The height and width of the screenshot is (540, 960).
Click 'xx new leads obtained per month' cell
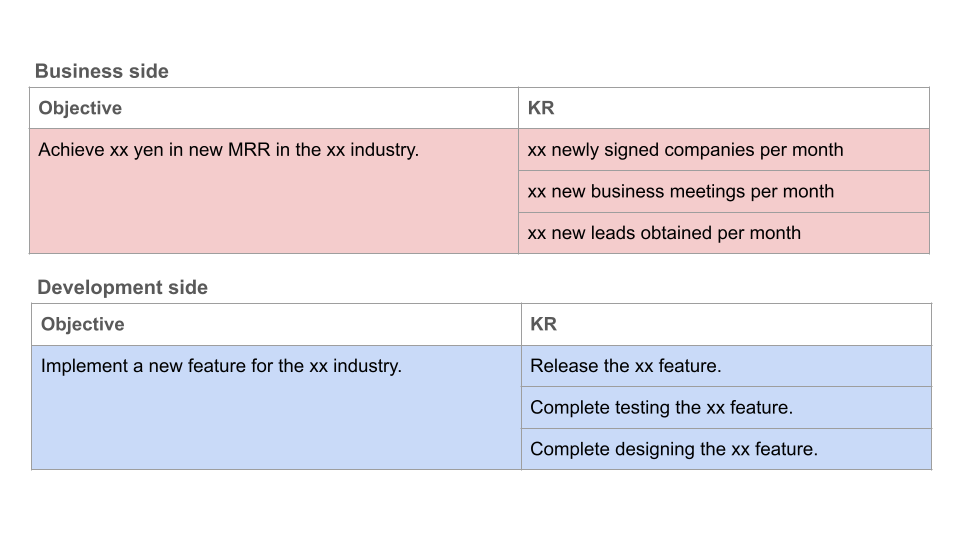pos(724,233)
